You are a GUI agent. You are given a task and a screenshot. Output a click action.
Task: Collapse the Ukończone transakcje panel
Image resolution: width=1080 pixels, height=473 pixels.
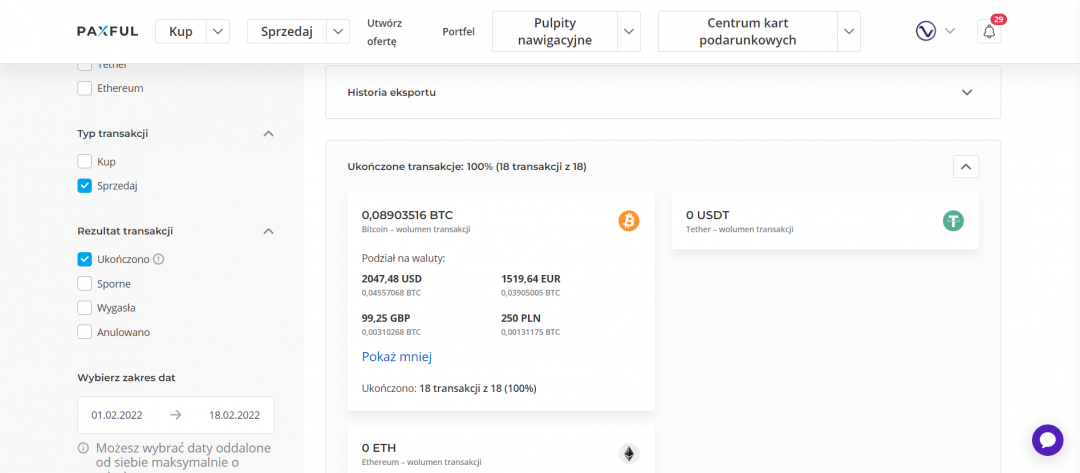965,167
